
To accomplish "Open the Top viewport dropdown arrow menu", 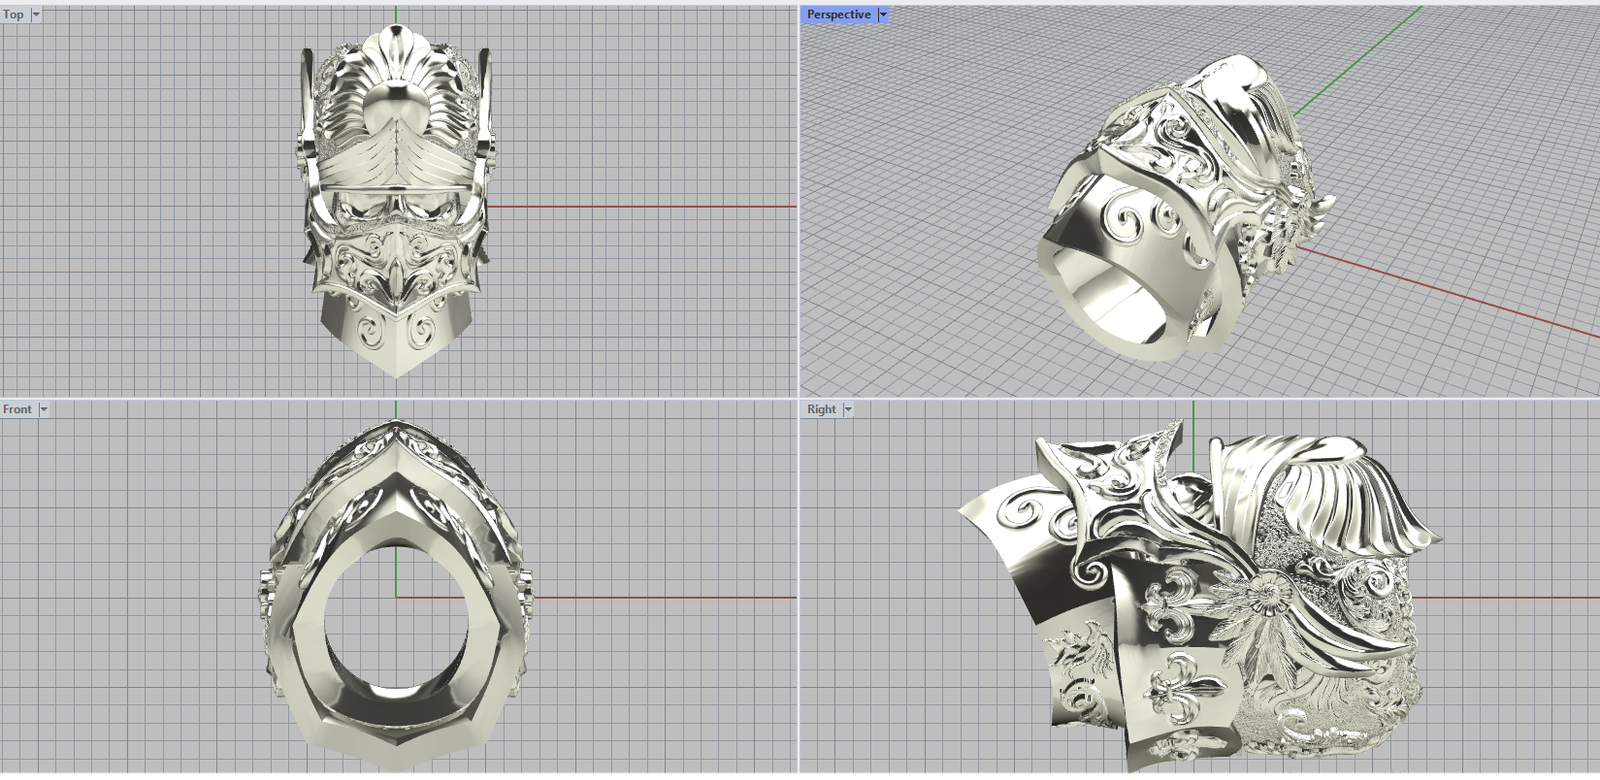I will (36, 14).
